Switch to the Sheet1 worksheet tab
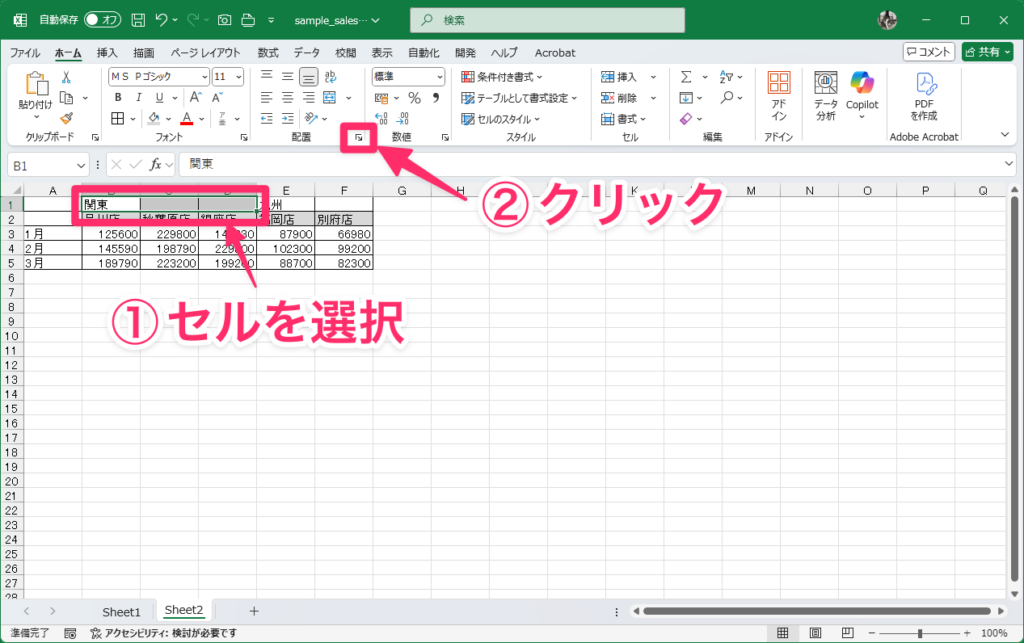 click(x=121, y=611)
